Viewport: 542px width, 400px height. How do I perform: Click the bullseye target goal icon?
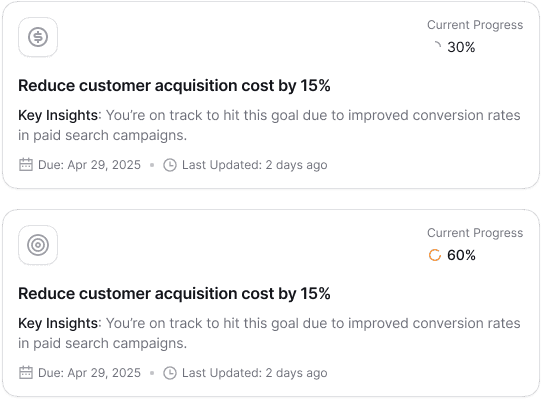pyautogui.click(x=38, y=245)
